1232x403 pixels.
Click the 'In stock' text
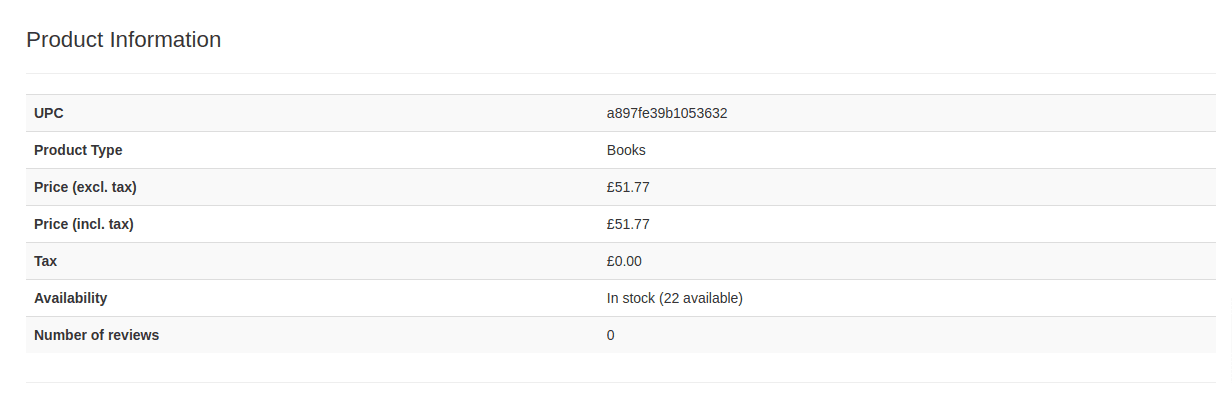pos(631,298)
